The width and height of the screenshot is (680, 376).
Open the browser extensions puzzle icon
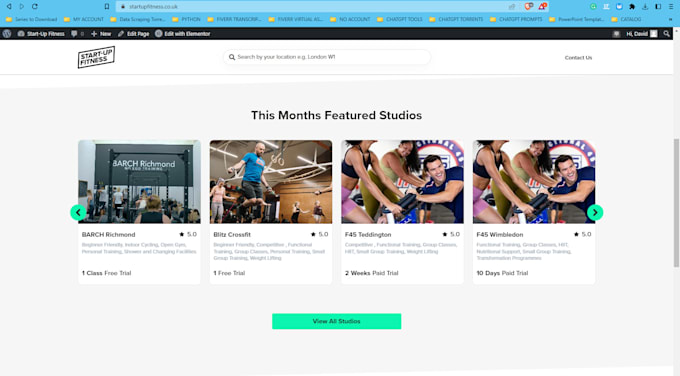pyautogui.click(x=632, y=7)
